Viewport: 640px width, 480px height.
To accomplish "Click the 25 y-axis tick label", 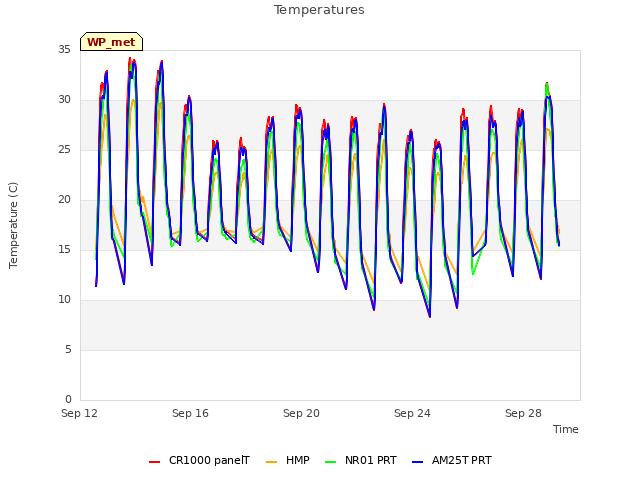I will pos(64,150).
